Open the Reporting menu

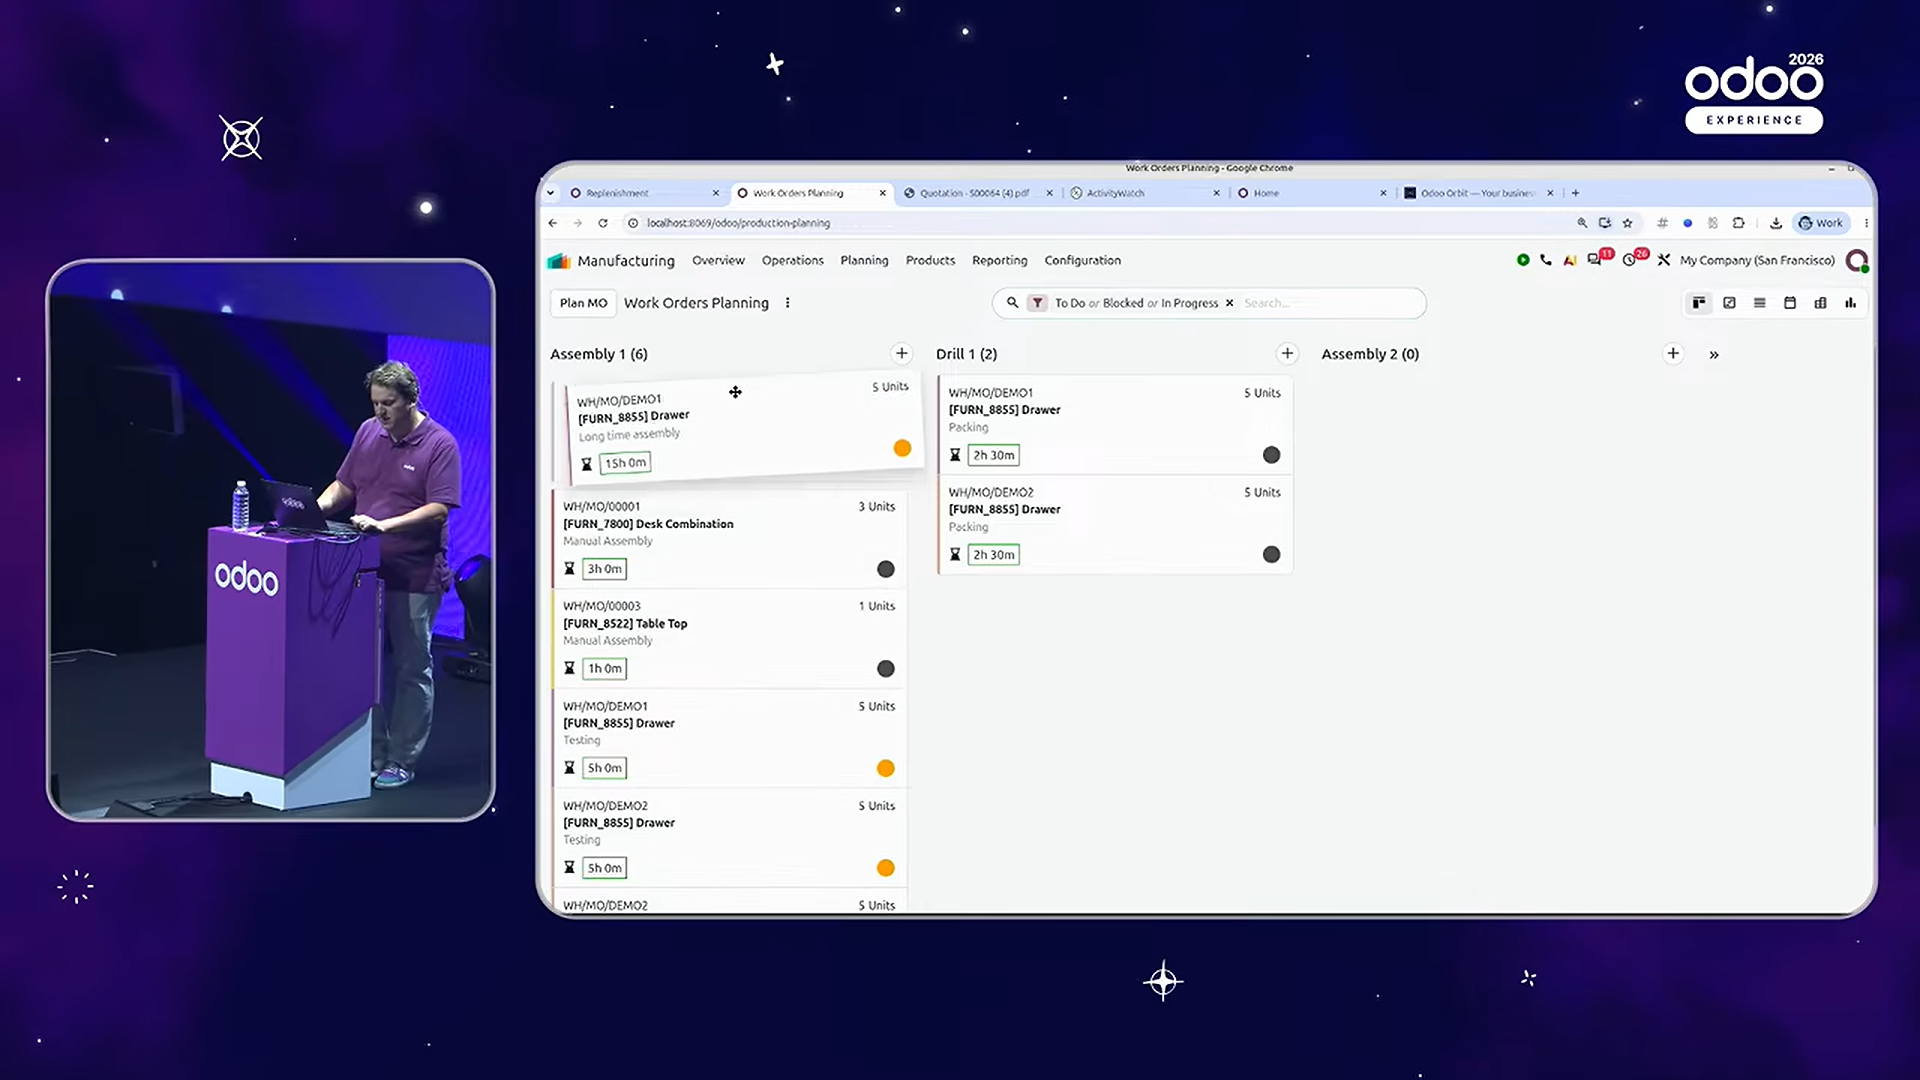(x=999, y=260)
